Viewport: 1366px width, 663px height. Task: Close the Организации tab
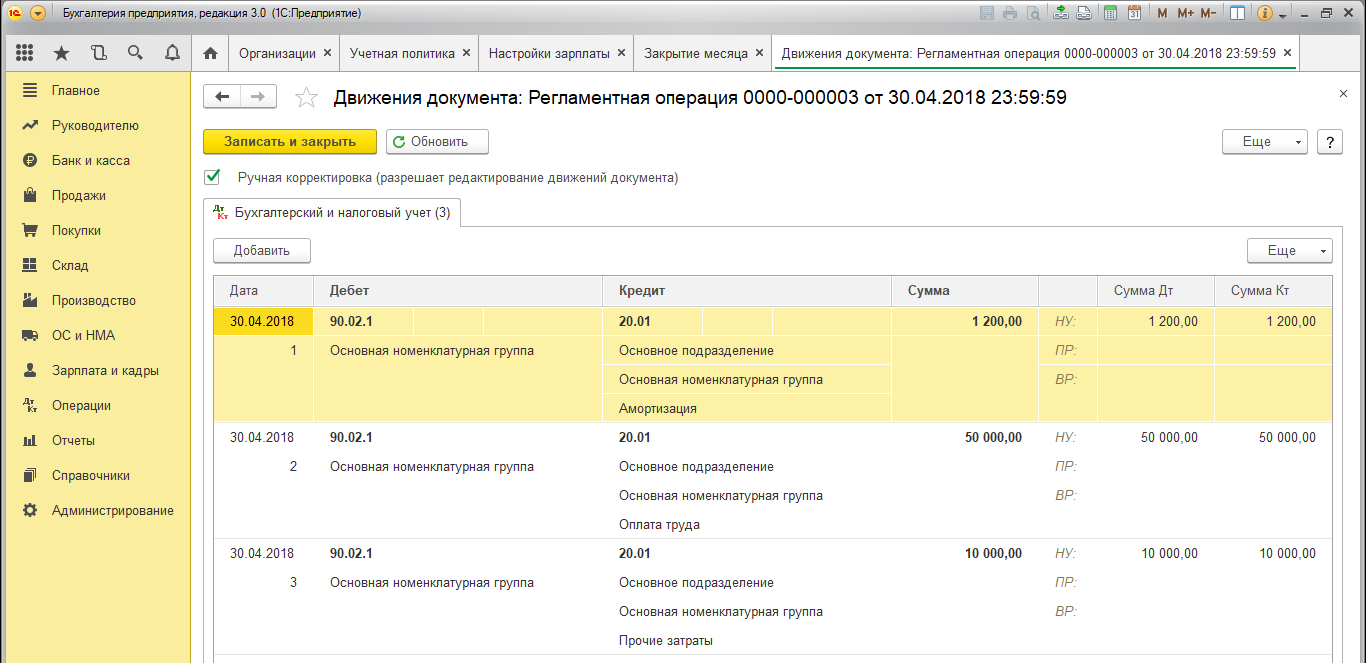coord(326,53)
